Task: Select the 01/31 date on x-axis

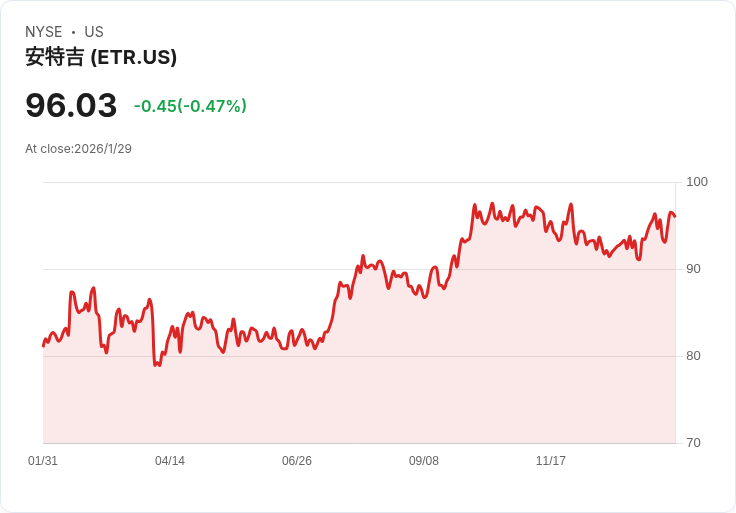Action: (43, 461)
